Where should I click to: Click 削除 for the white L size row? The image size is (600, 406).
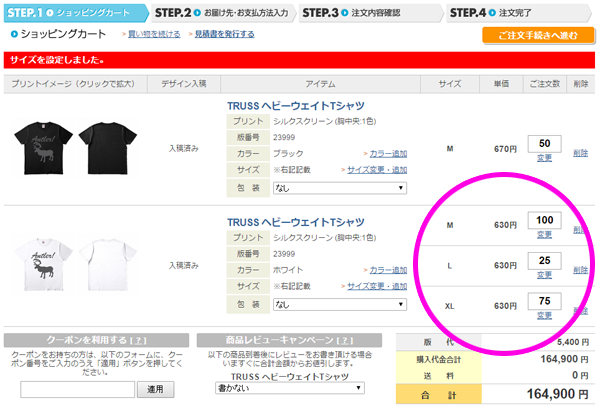[580, 270]
